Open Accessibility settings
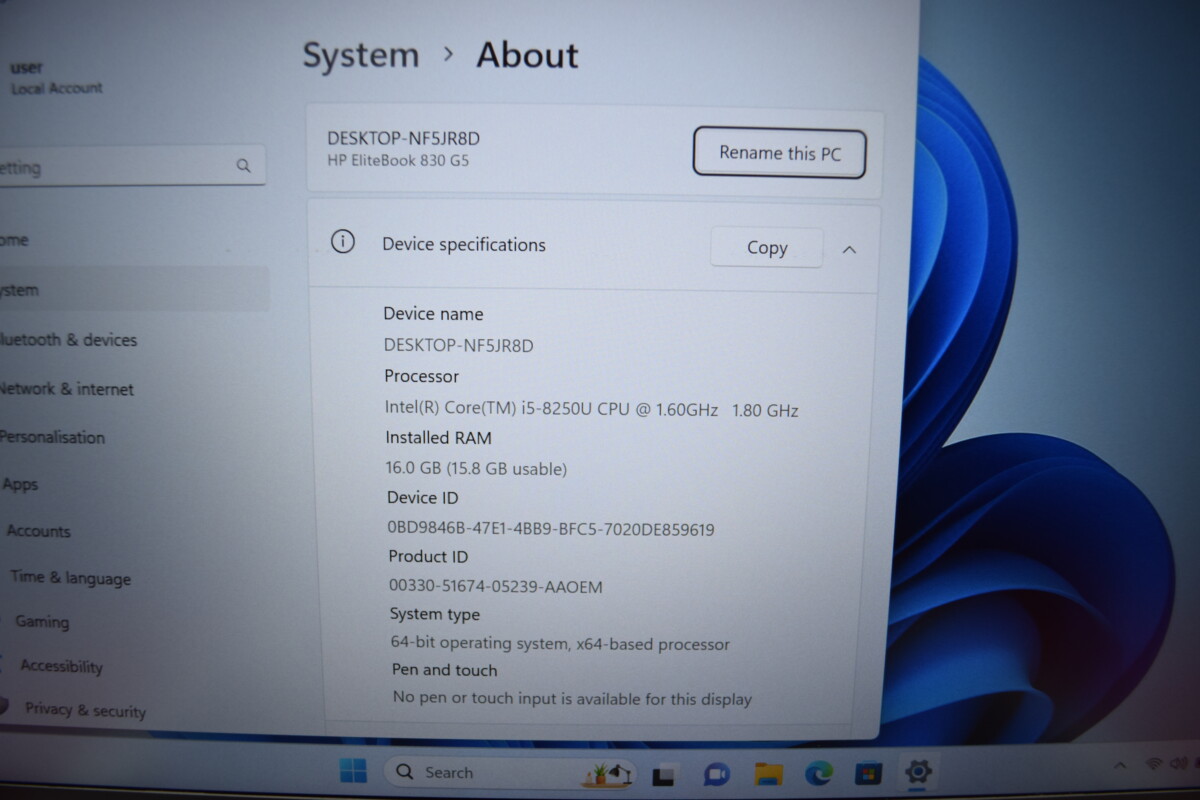 click(x=61, y=666)
